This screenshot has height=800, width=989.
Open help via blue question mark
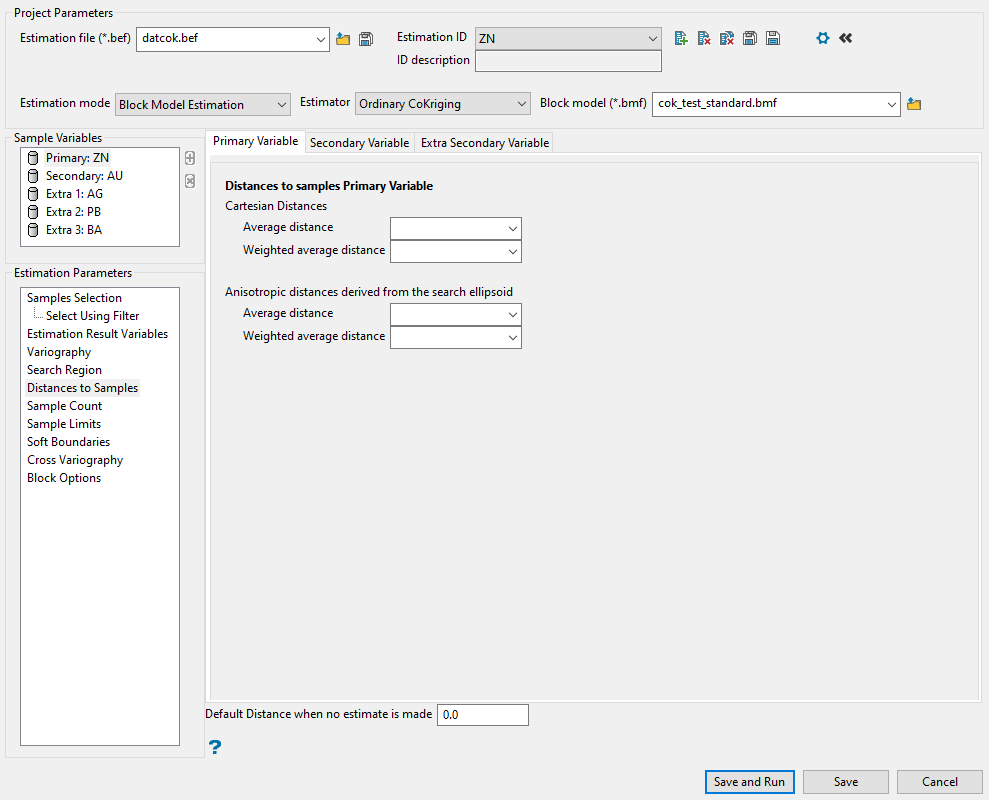coord(215,746)
